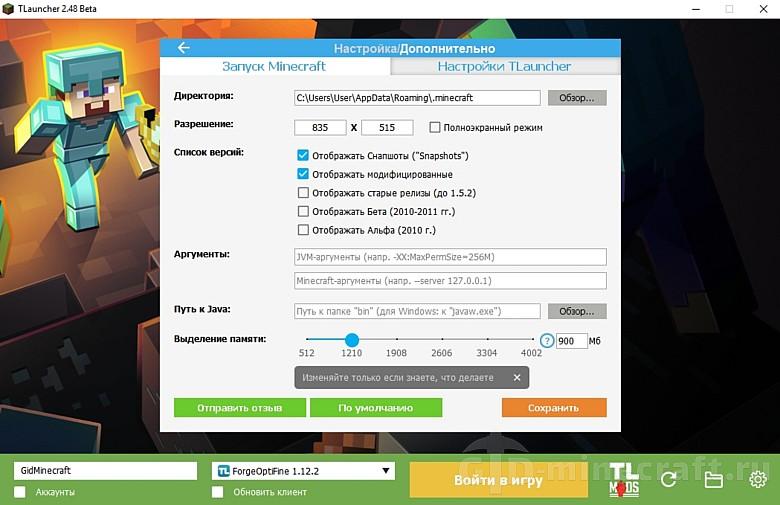780x505 pixels.
Task: Set memory slider to 4002 mark
Action: pos(532,339)
